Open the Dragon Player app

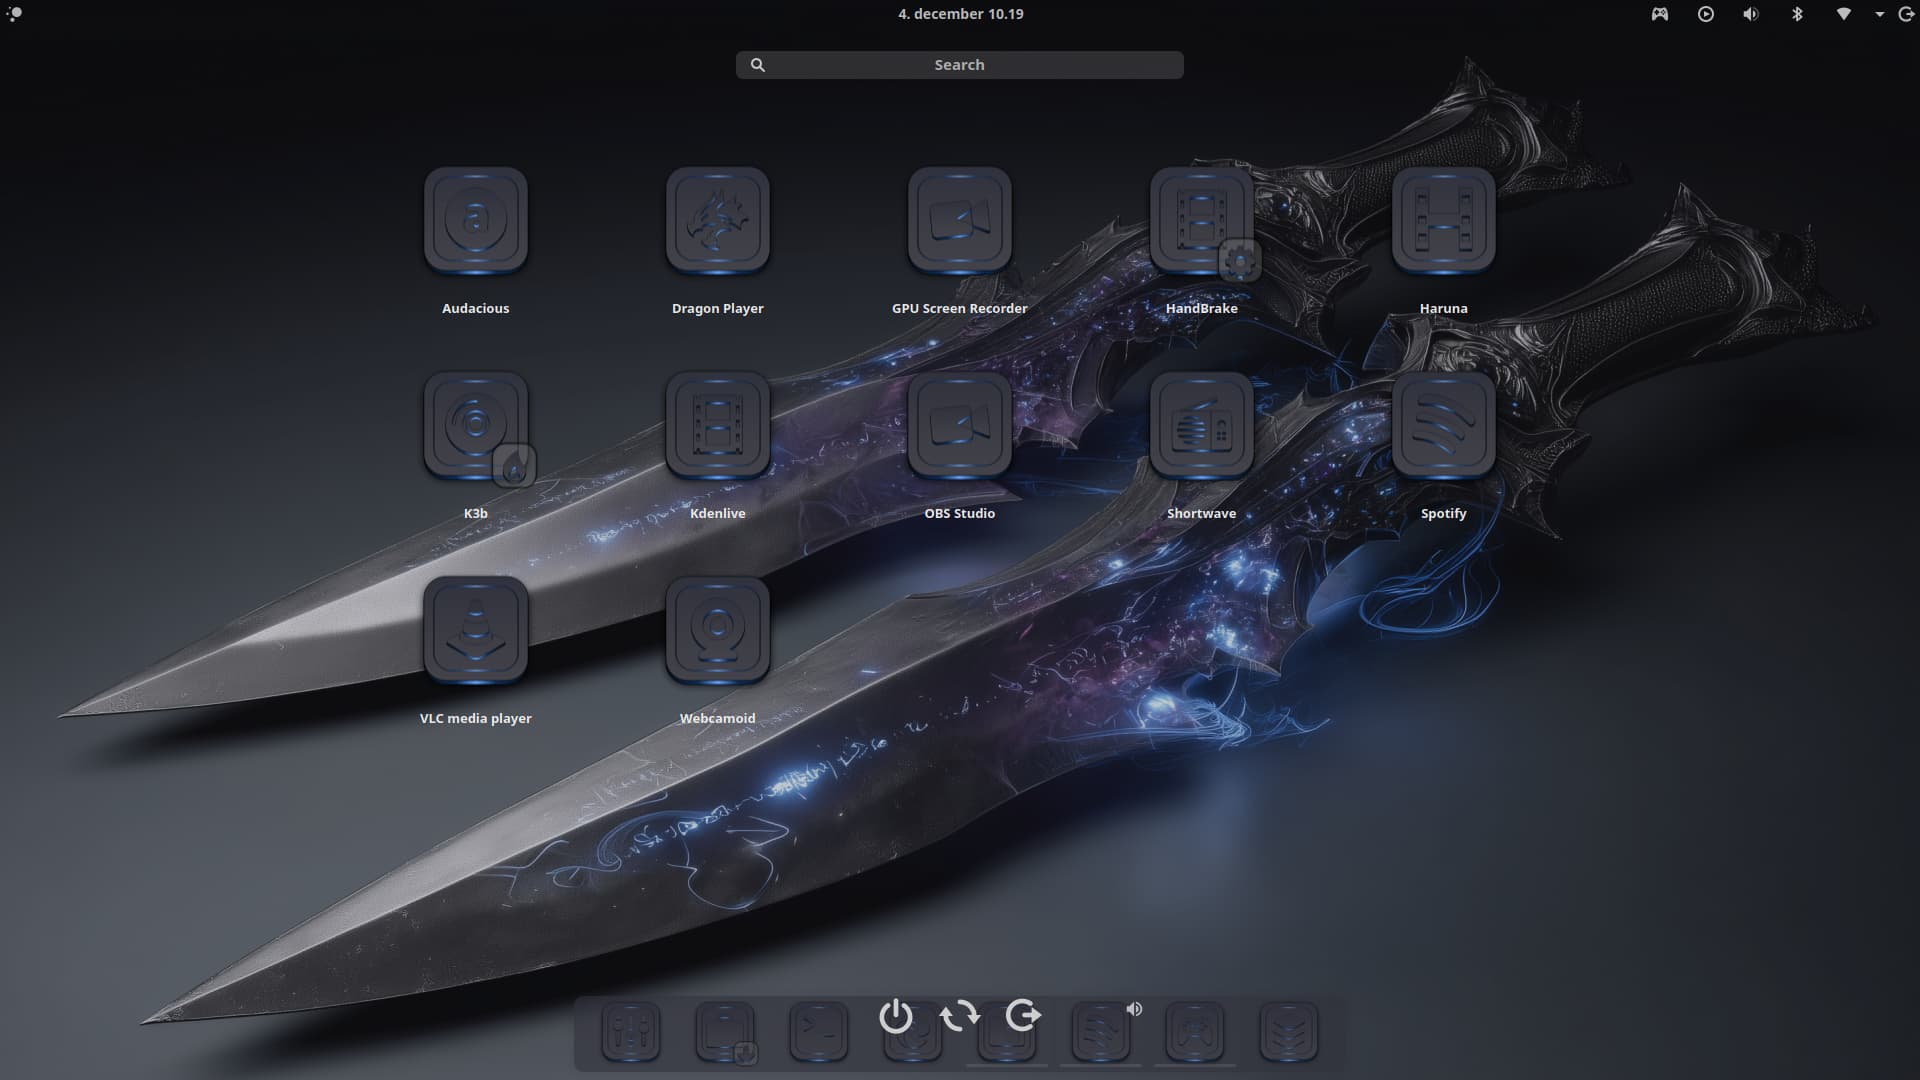pyautogui.click(x=717, y=220)
